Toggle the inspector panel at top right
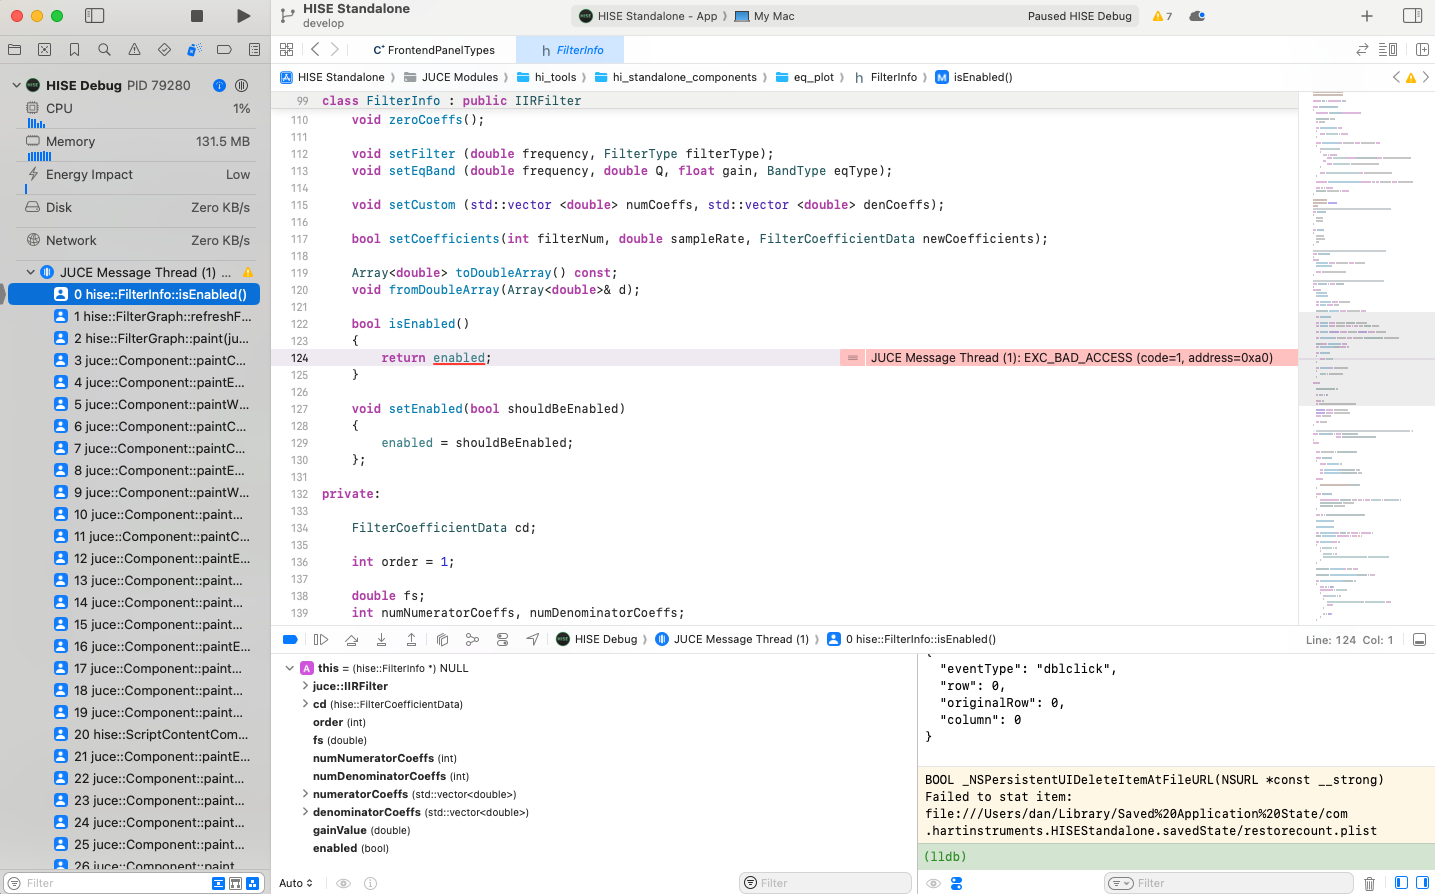 [1412, 16]
